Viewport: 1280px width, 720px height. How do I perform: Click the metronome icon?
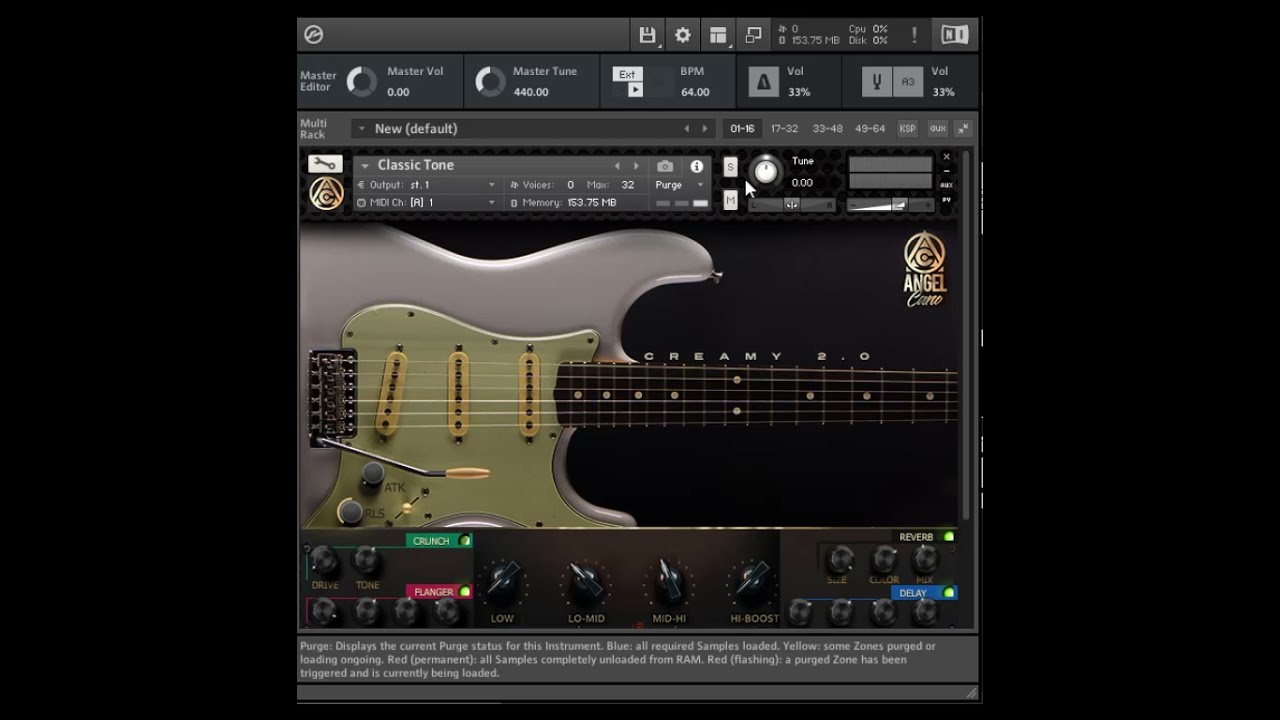(764, 82)
